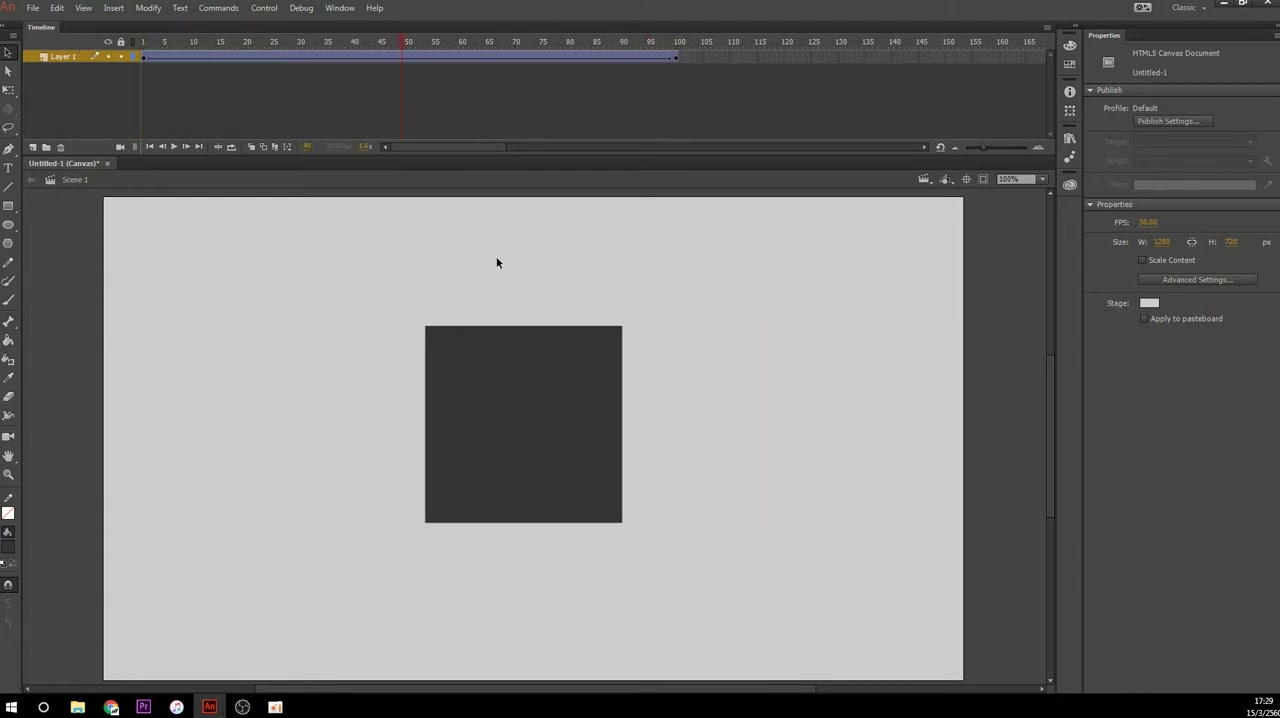Select the Bone tool
The width and height of the screenshot is (1280, 718).
coord(8,321)
